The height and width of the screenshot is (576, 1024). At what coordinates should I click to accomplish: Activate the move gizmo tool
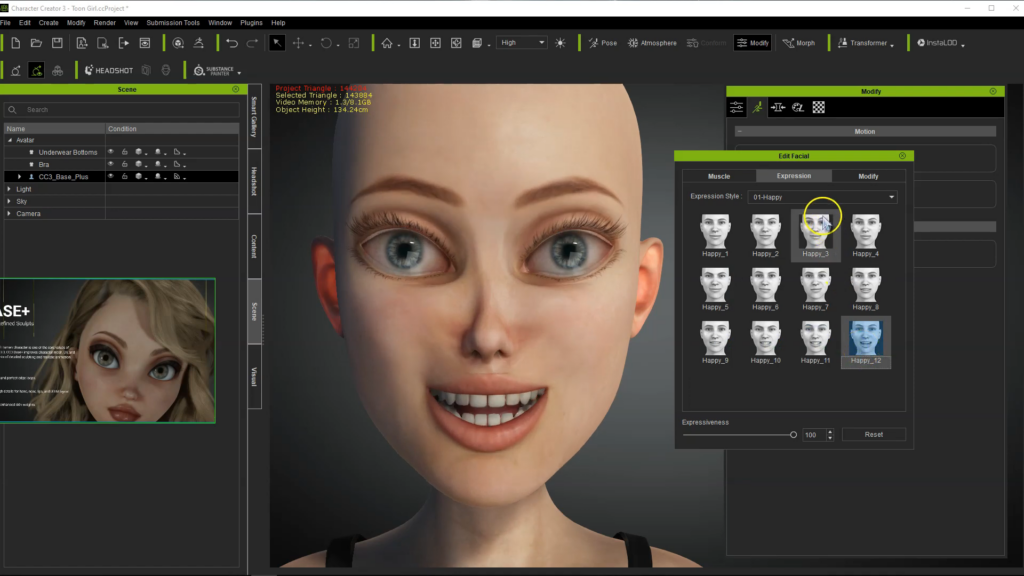(x=298, y=43)
